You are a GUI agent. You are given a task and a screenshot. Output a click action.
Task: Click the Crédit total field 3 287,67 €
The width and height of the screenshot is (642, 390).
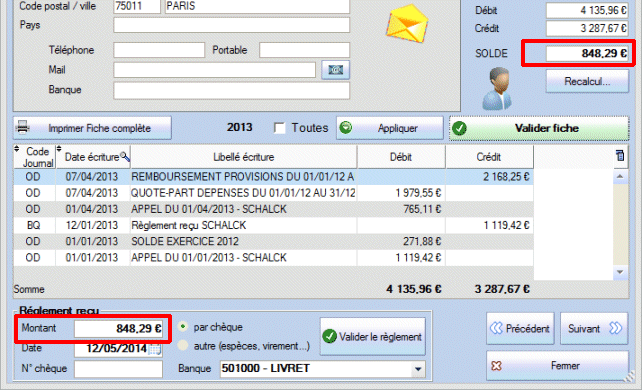pyautogui.click(x=587, y=28)
